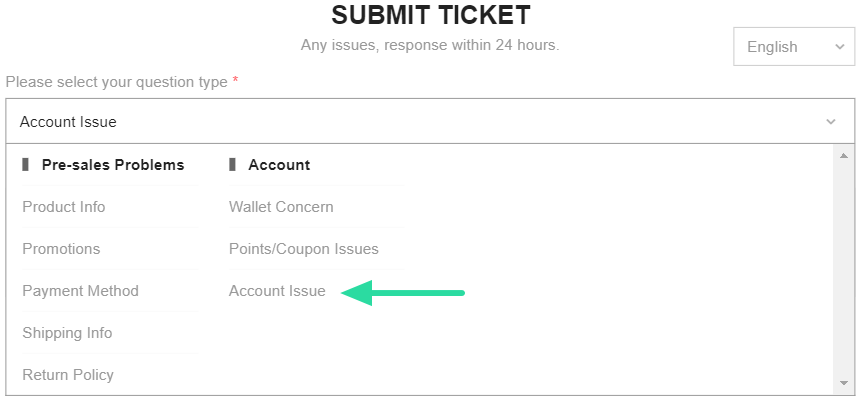Choose Points/Coupon Issues option

(304, 249)
